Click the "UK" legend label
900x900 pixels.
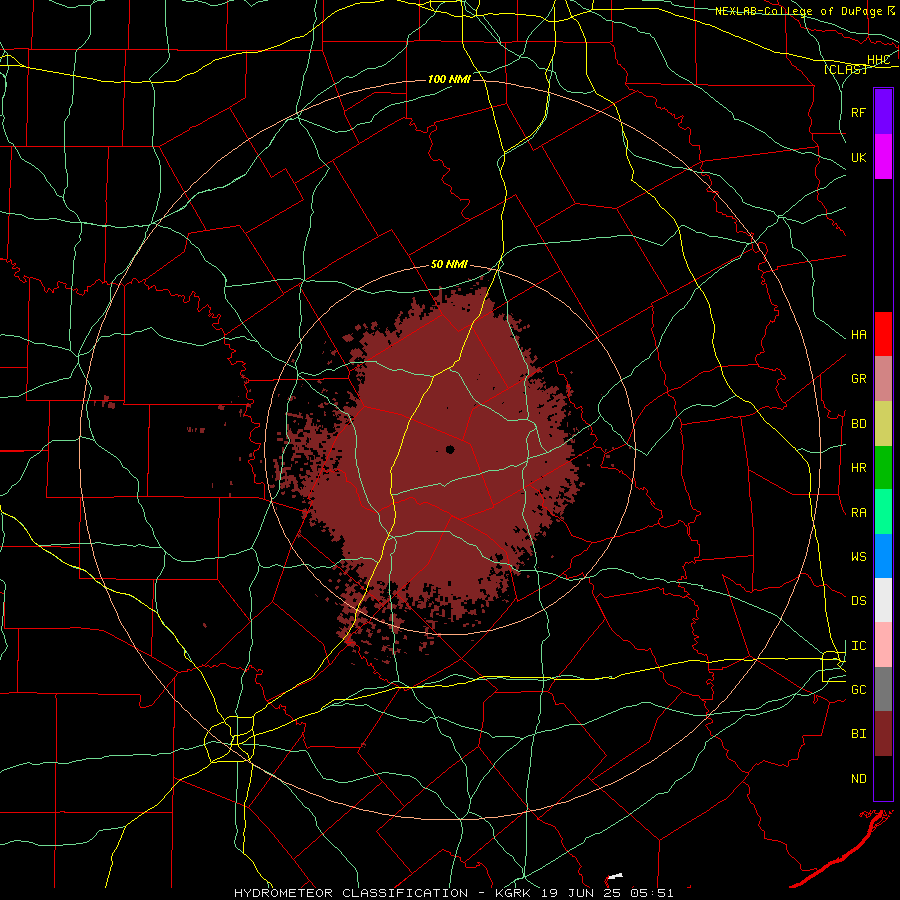pyautogui.click(x=858, y=157)
